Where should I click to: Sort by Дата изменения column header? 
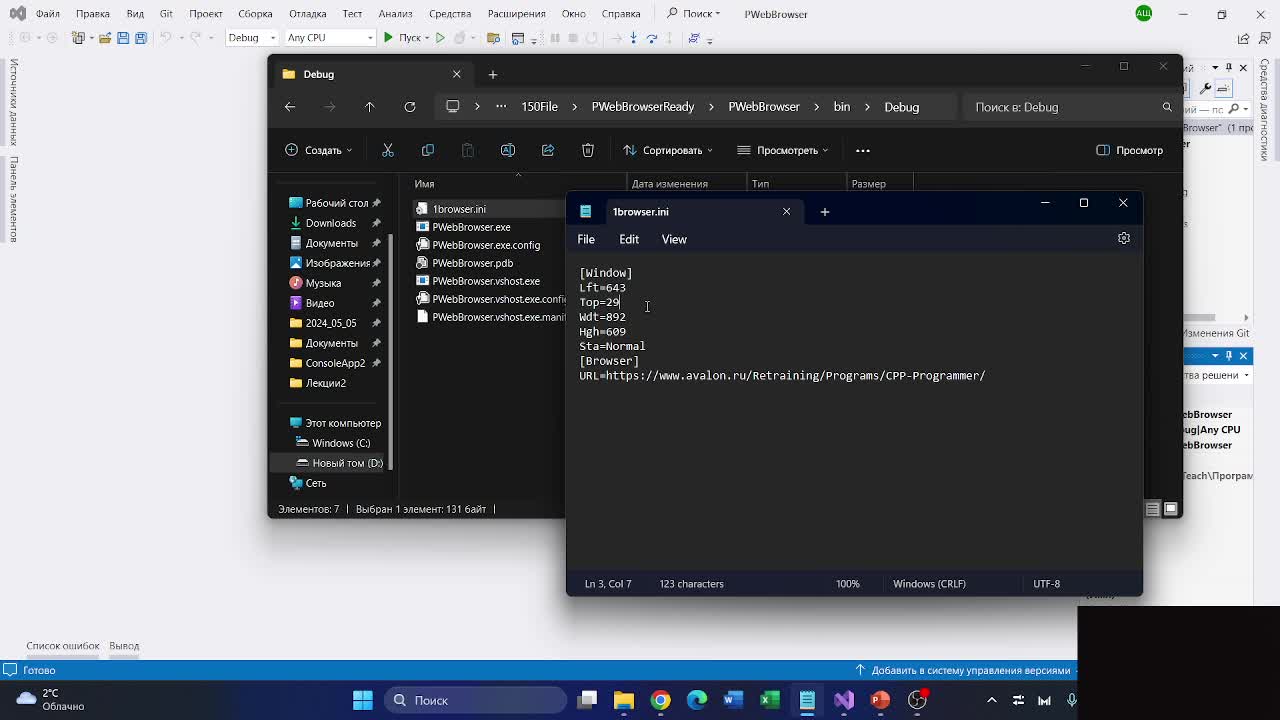click(670, 184)
